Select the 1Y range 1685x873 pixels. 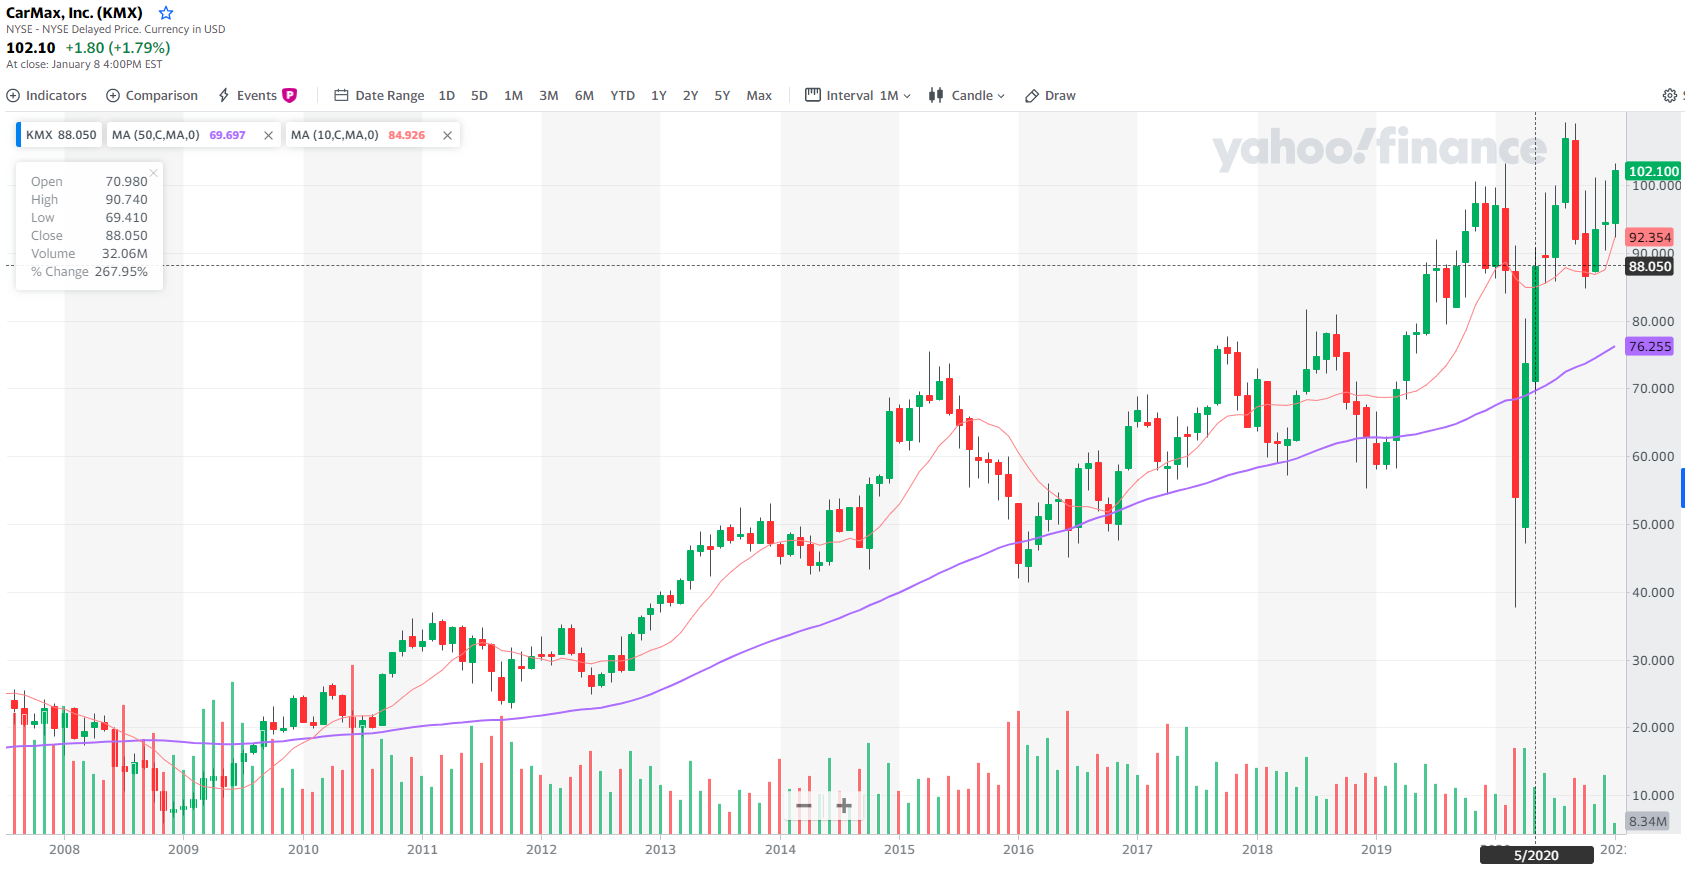[659, 96]
